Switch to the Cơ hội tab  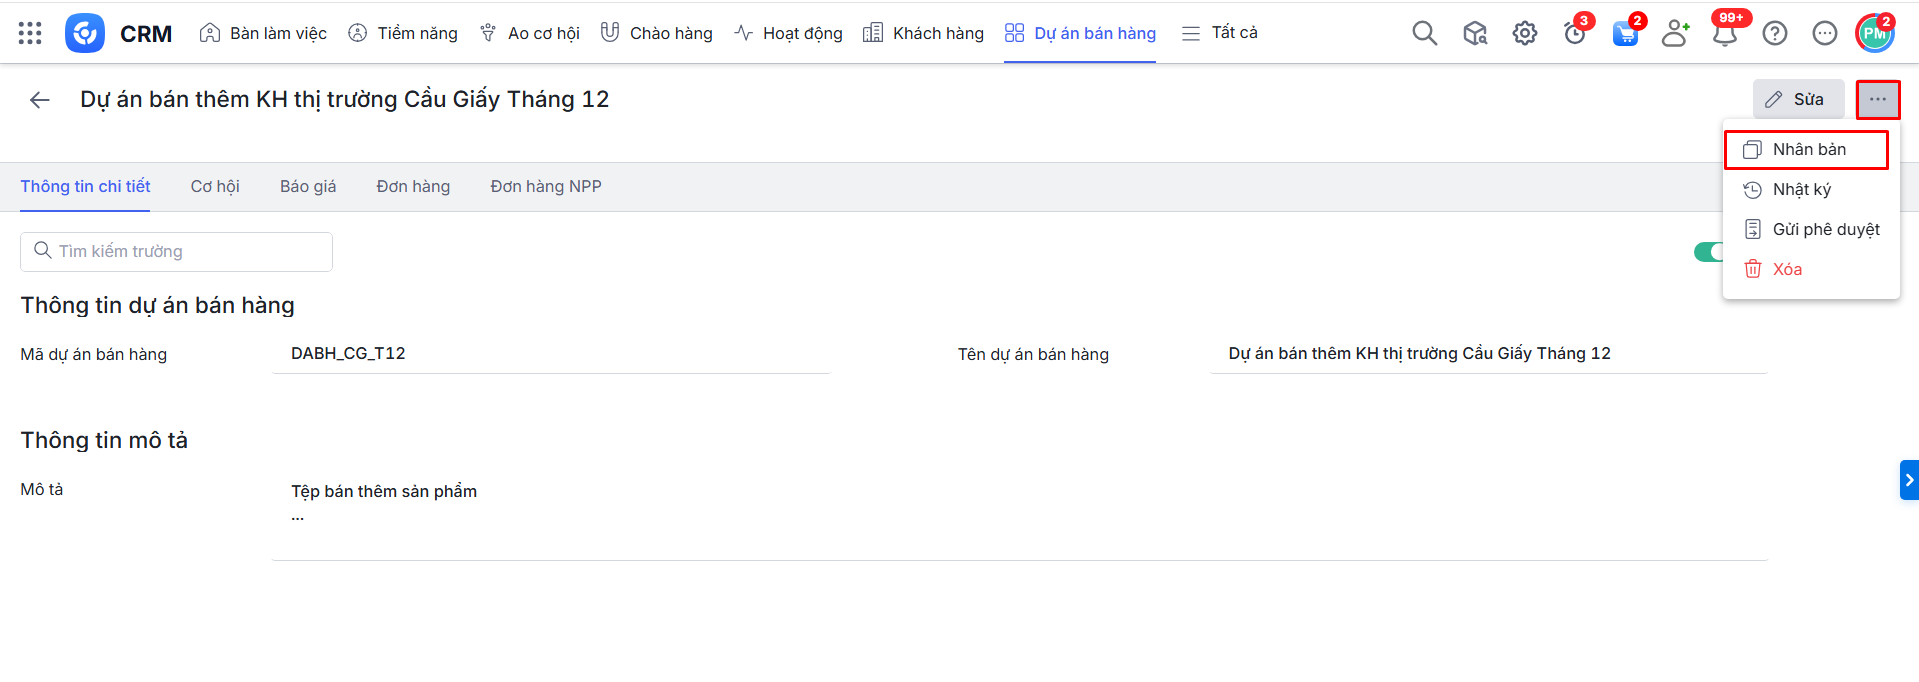[x=215, y=187]
